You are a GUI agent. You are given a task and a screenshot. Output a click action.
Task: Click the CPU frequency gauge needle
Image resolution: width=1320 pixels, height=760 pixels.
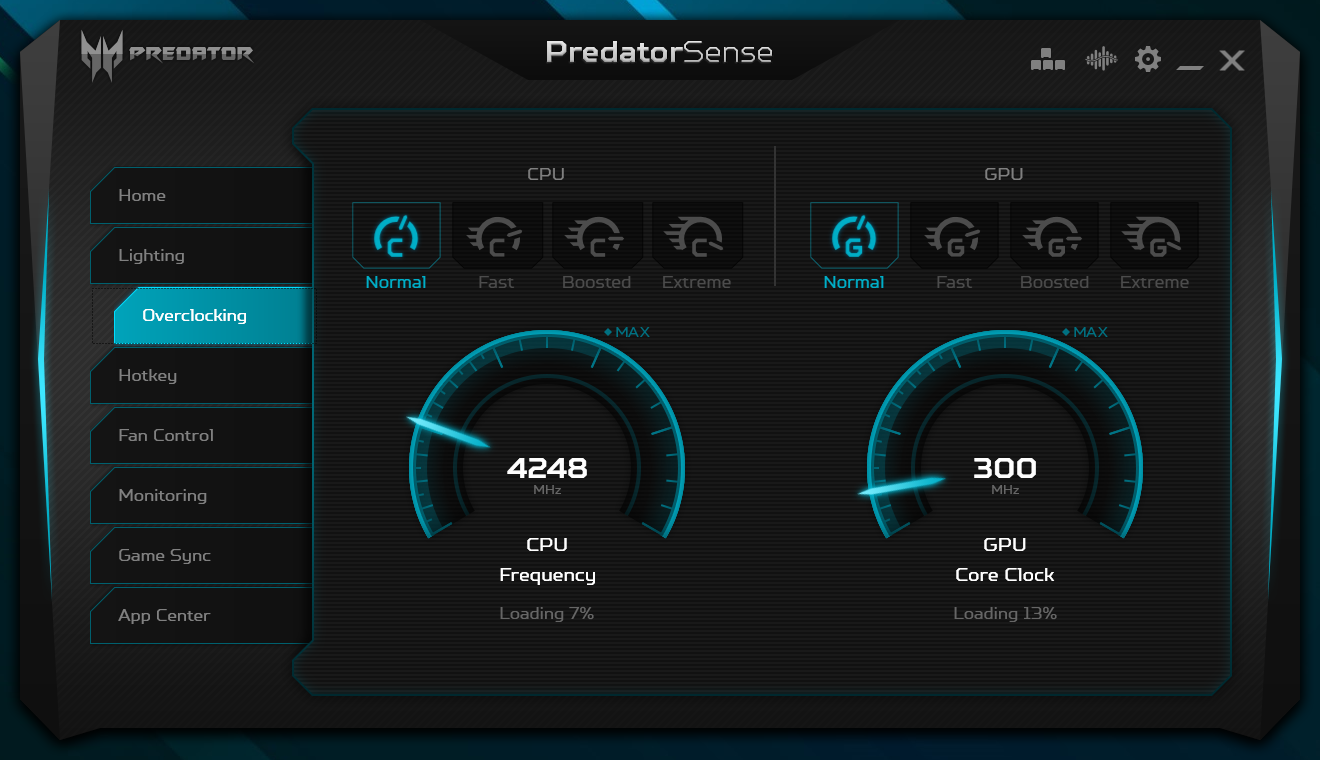coord(448,431)
